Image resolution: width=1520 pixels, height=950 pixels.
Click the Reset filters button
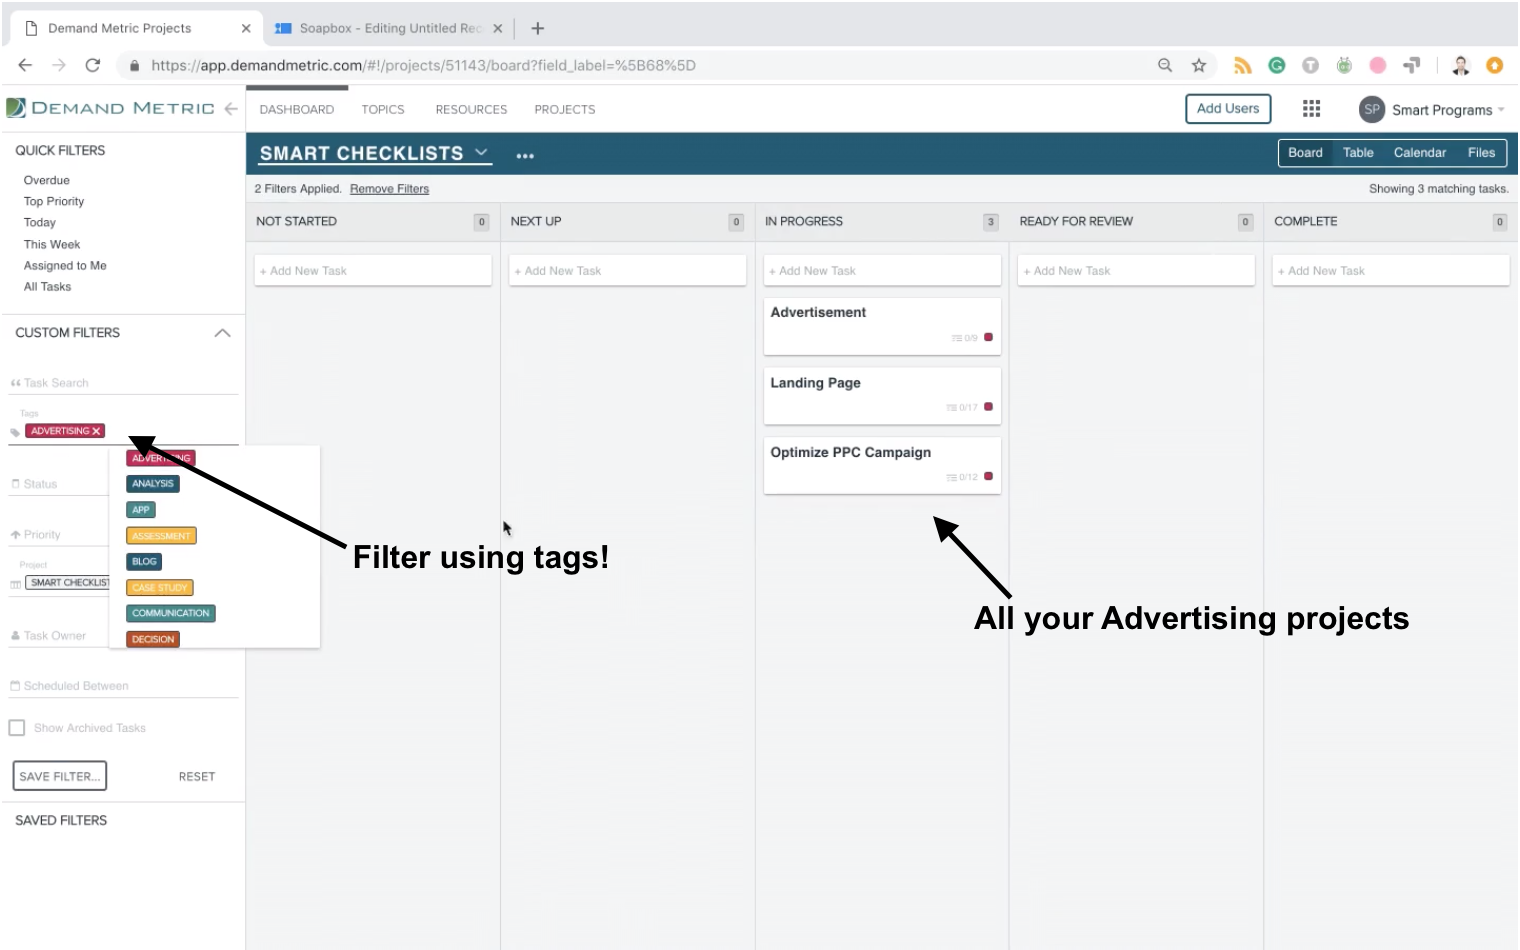197,777
